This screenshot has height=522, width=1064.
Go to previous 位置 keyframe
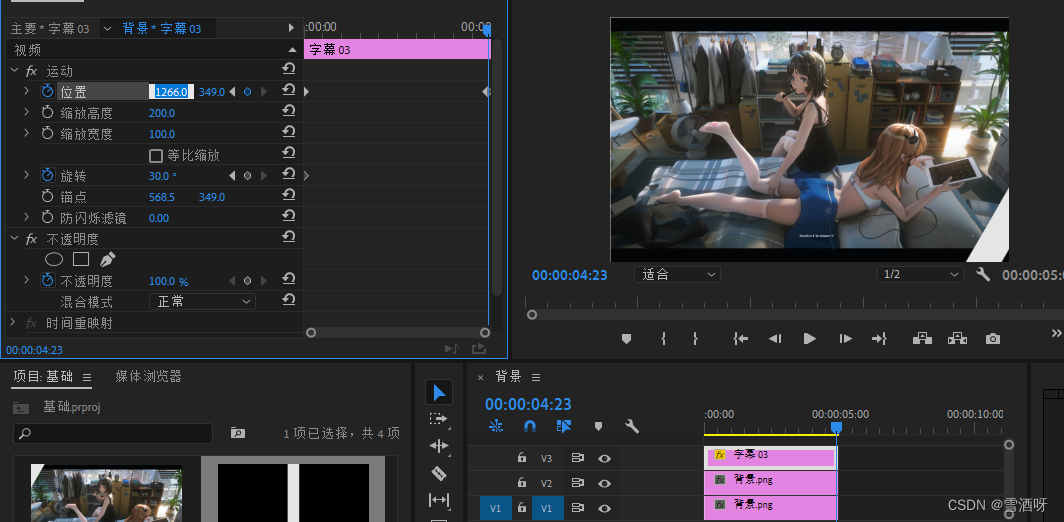[232, 92]
